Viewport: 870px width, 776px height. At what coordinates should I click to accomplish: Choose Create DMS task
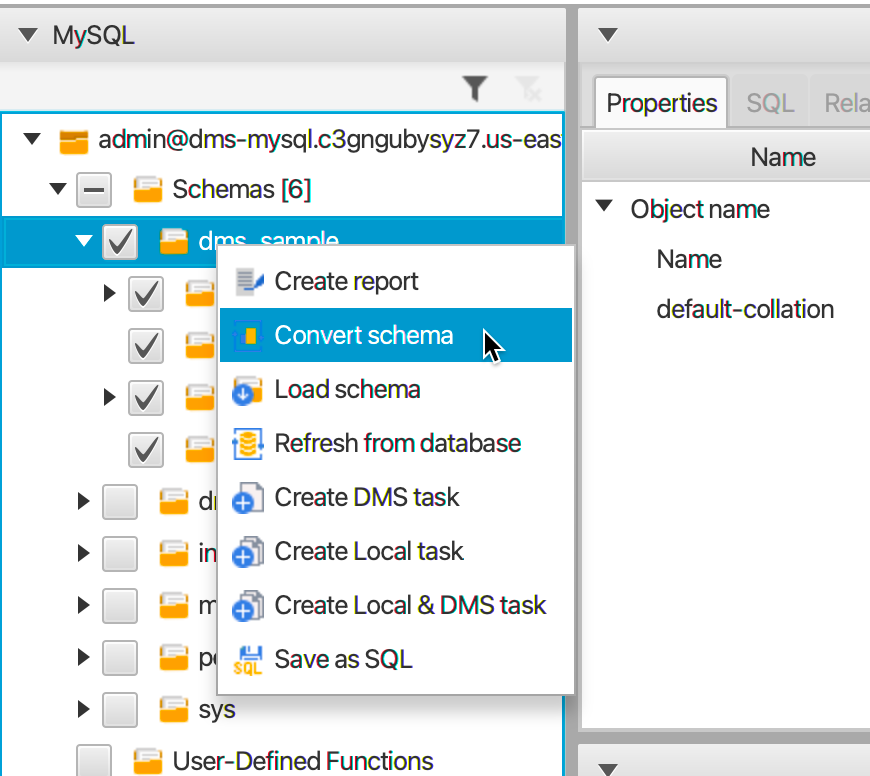pyautogui.click(x=396, y=497)
